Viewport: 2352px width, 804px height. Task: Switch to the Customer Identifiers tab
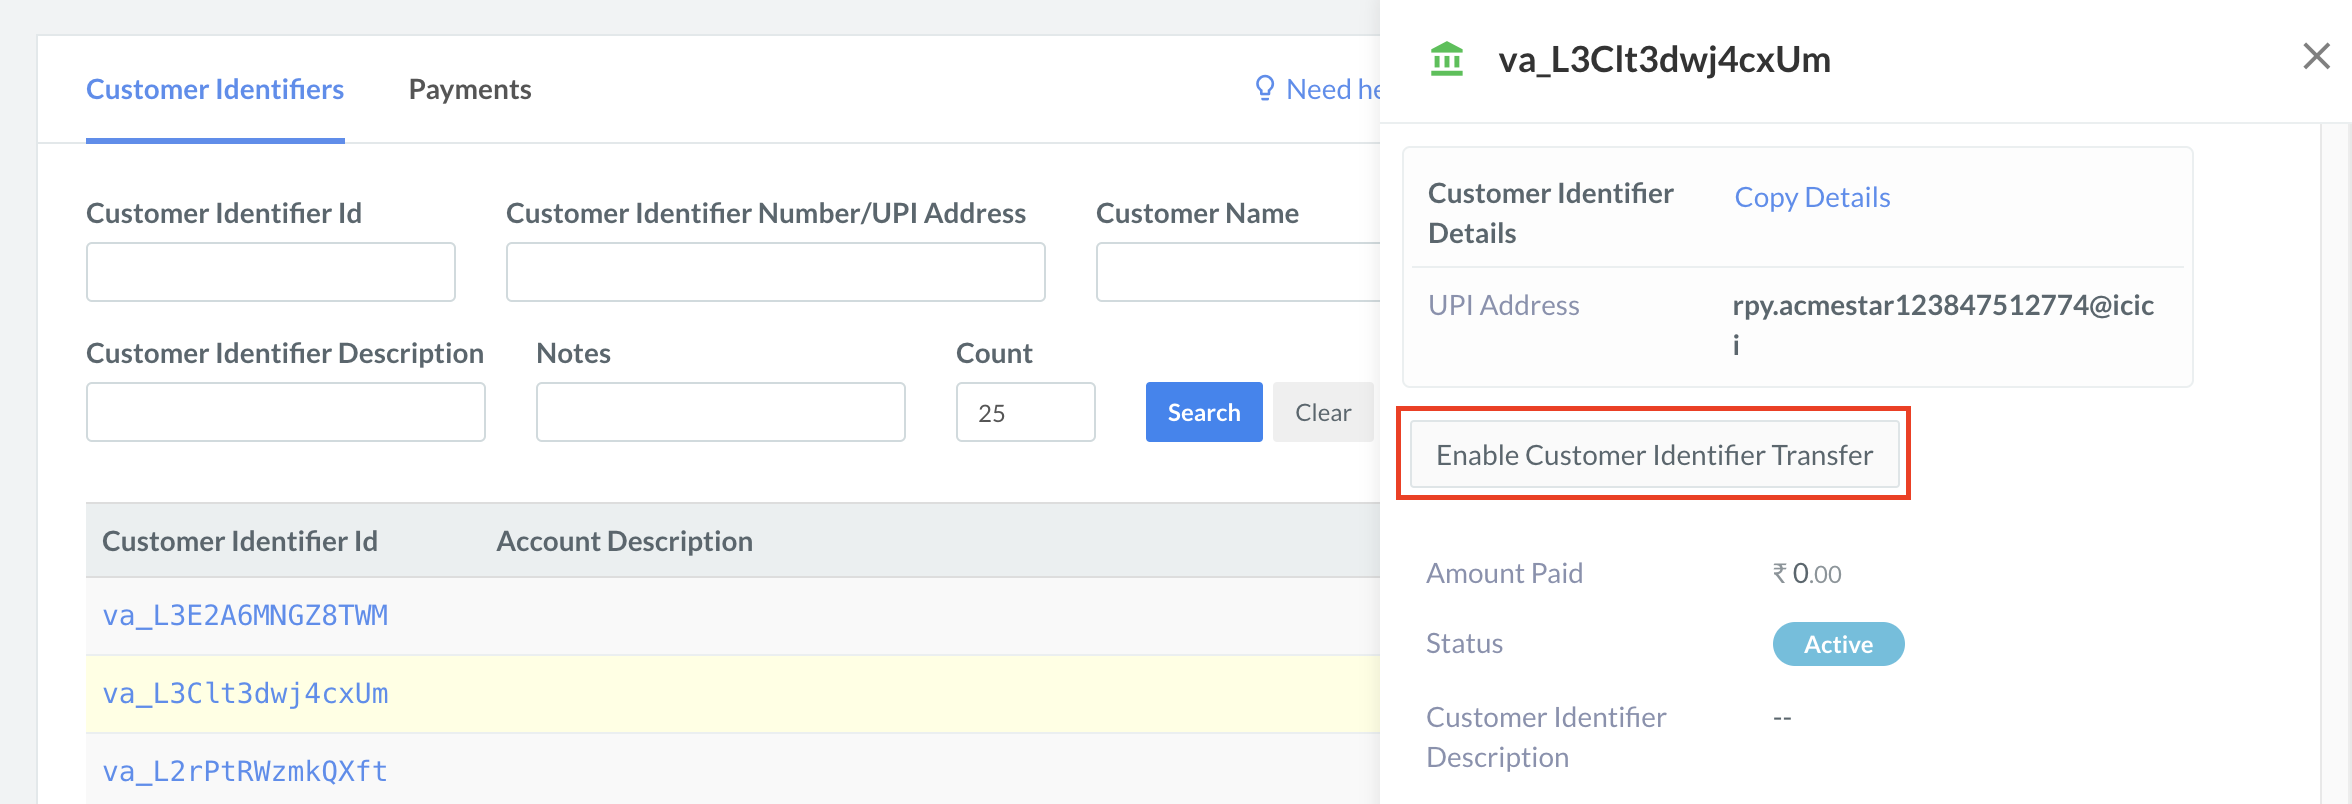pyautogui.click(x=215, y=89)
